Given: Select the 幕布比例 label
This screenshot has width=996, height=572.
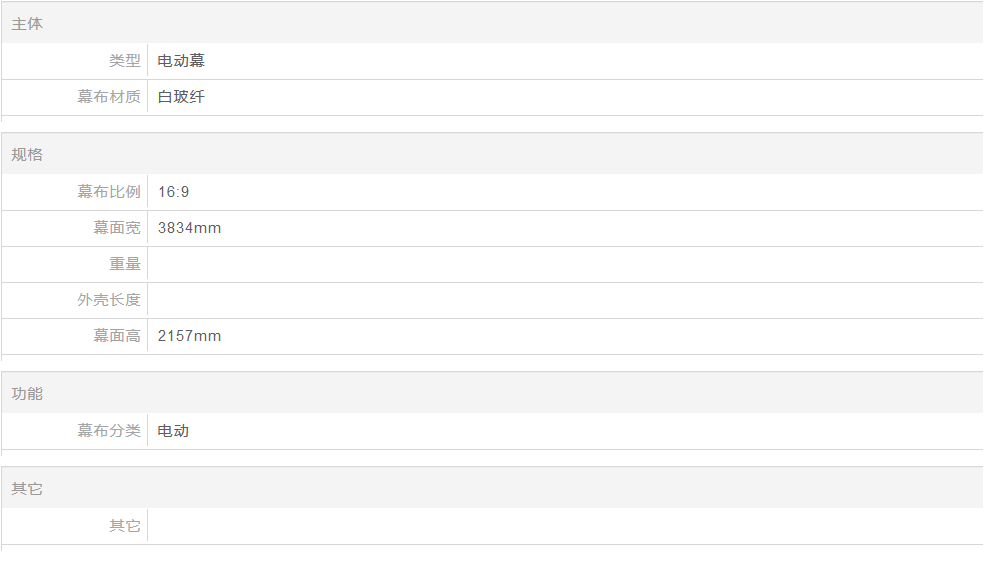Looking at the screenshot, I should (x=109, y=191).
